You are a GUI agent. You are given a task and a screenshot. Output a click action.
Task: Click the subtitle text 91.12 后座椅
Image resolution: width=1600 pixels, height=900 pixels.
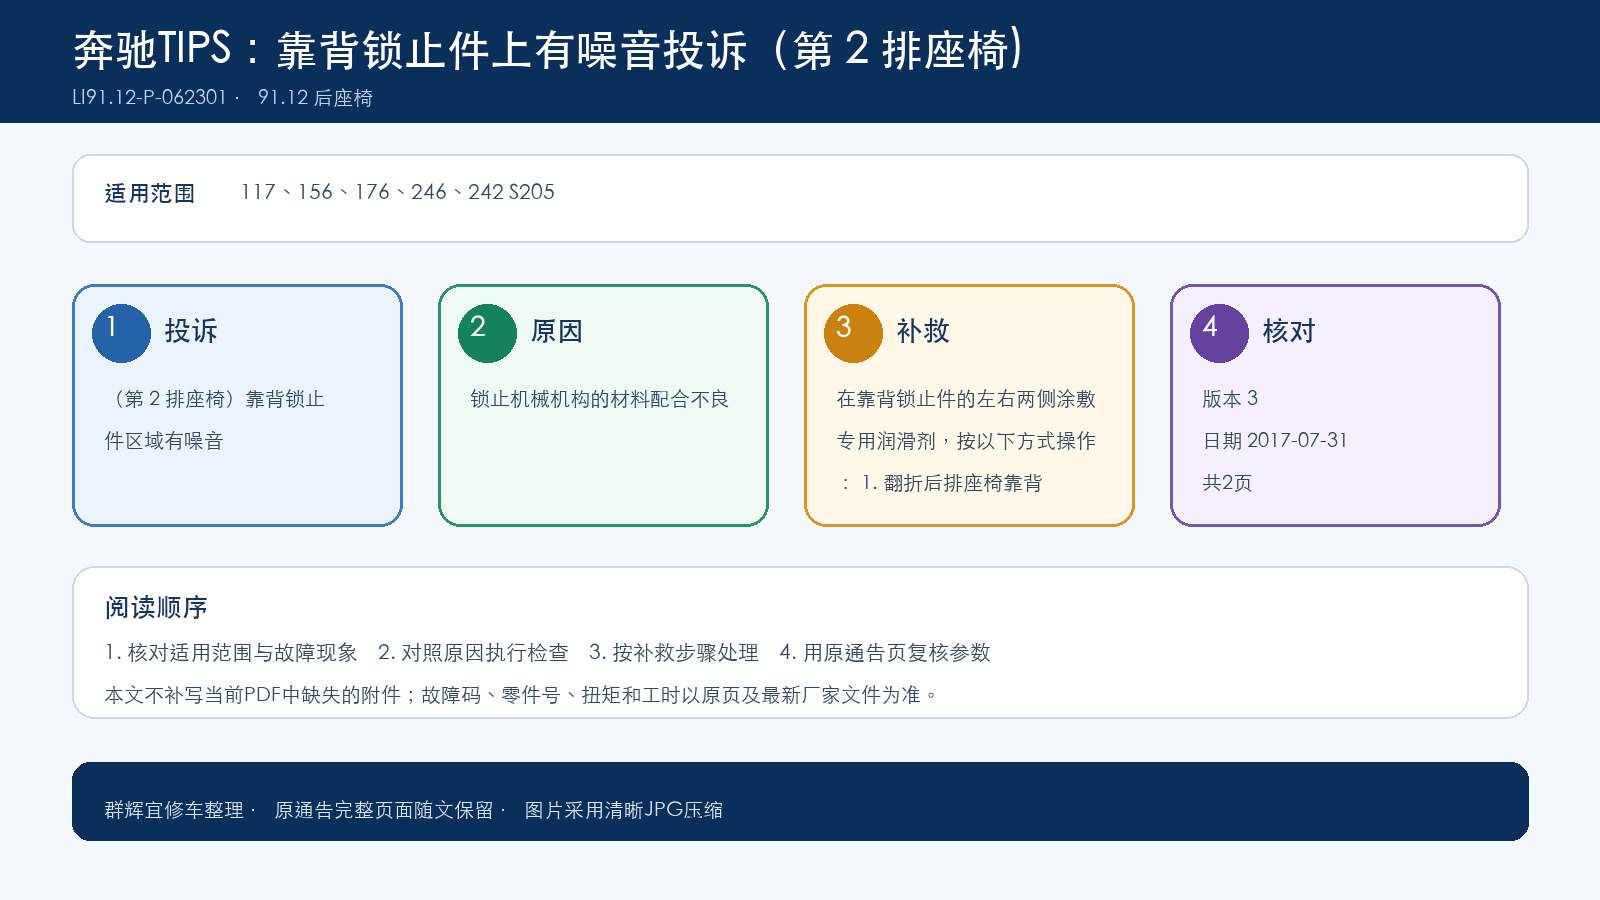[315, 97]
